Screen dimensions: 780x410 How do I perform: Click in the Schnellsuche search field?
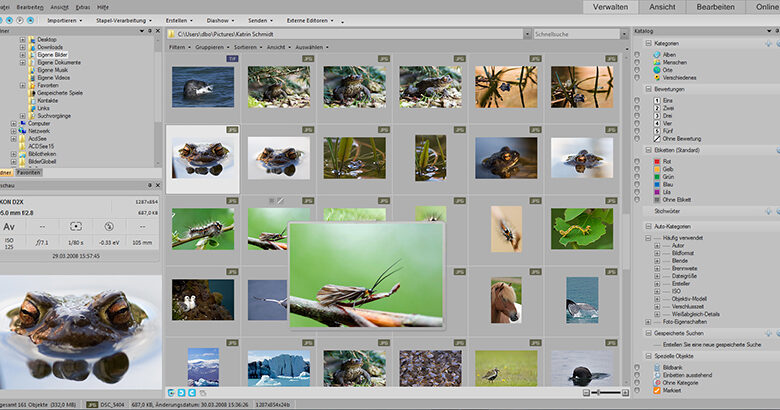[570, 34]
